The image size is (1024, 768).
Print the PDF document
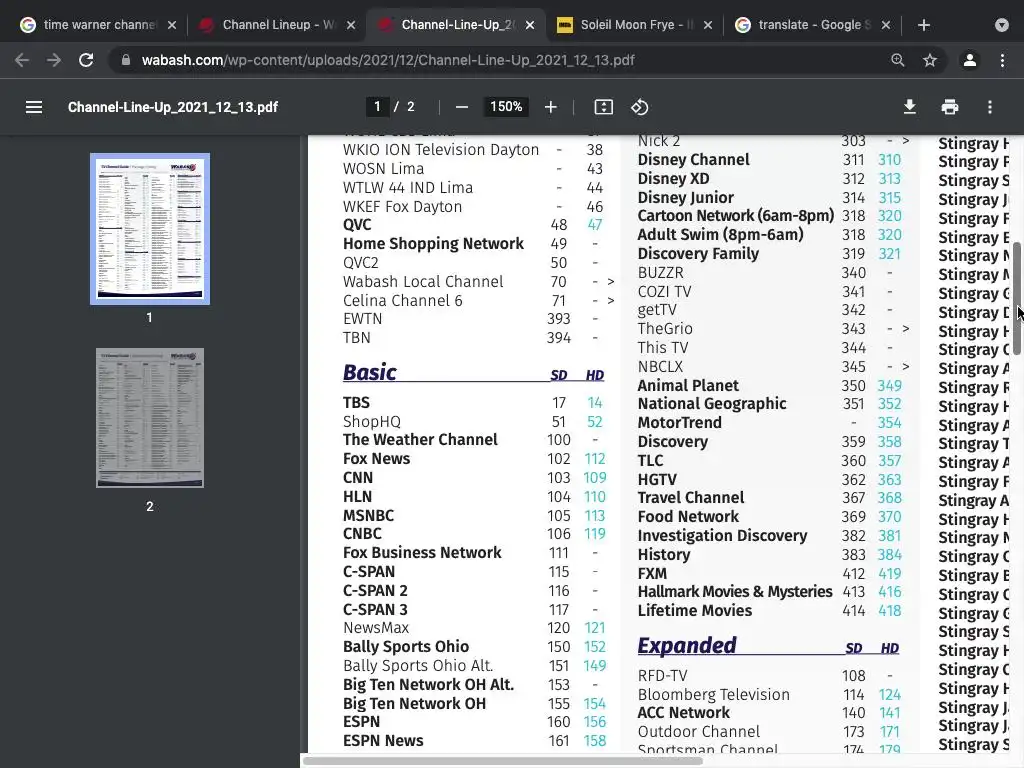[950, 107]
